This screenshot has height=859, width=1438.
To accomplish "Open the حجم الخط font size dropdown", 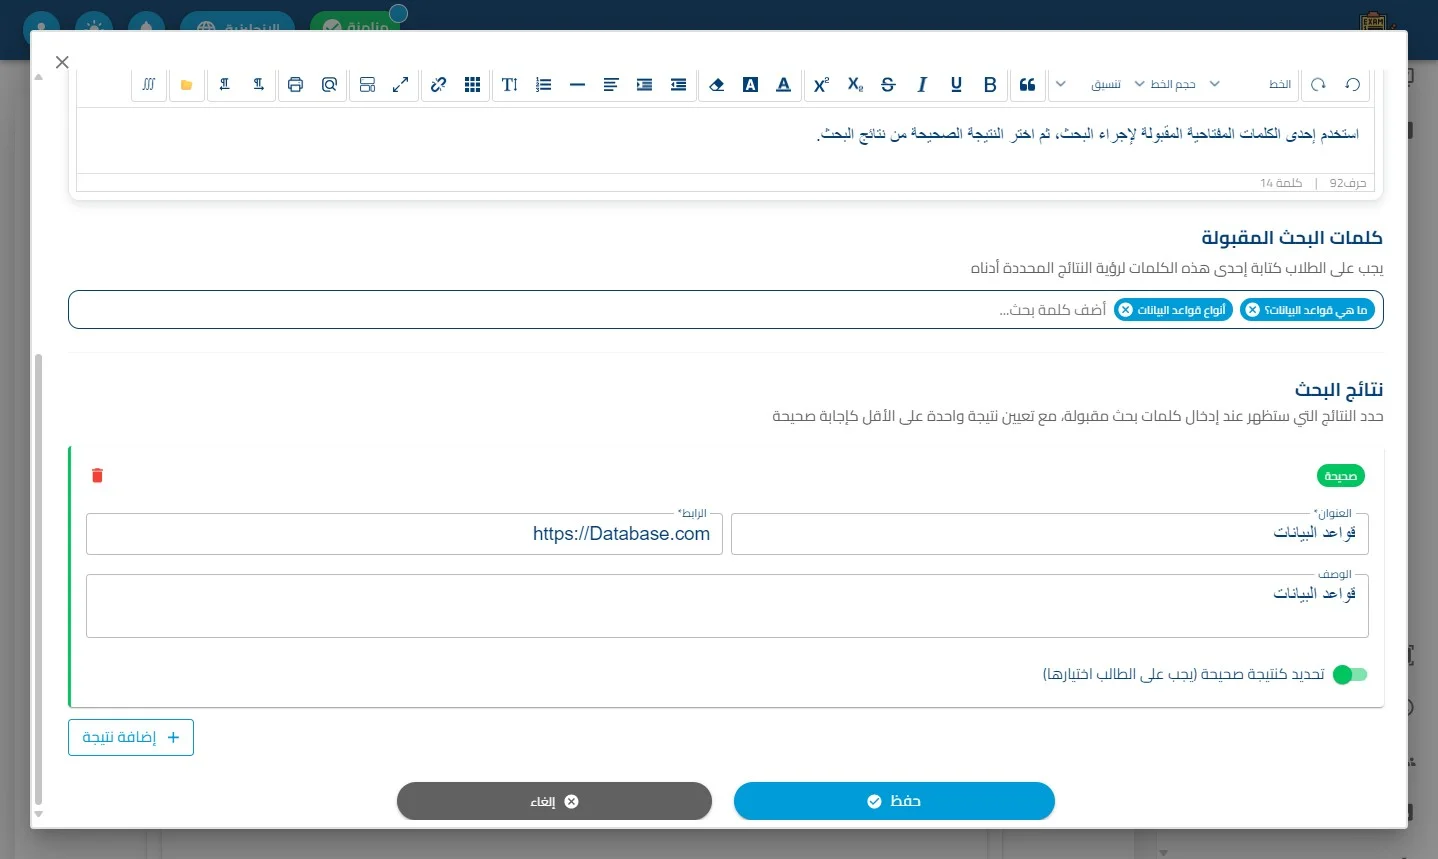I will [1165, 85].
